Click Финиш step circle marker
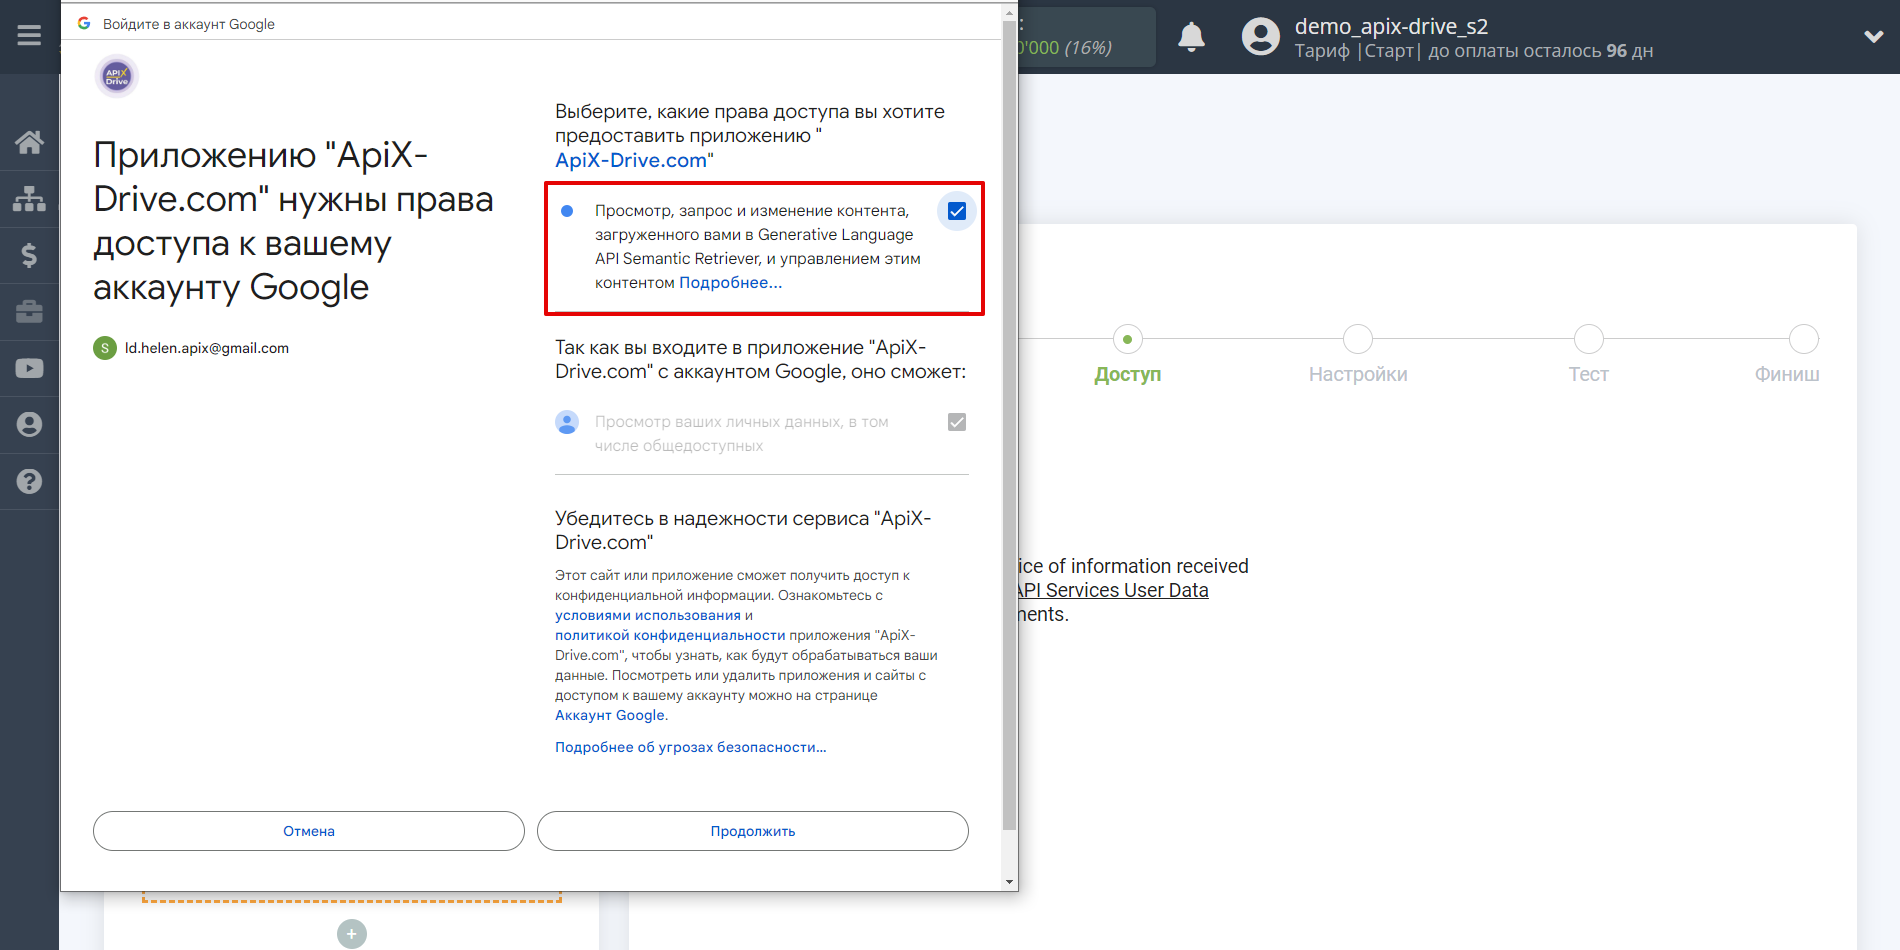The height and width of the screenshot is (950, 1900). 1804,339
